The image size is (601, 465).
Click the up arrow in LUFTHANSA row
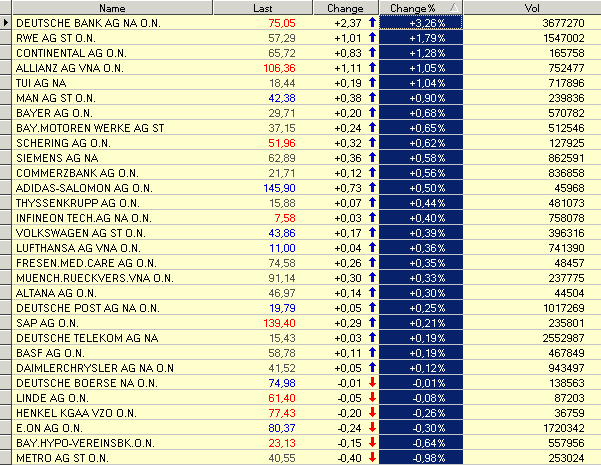click(372, 247)
